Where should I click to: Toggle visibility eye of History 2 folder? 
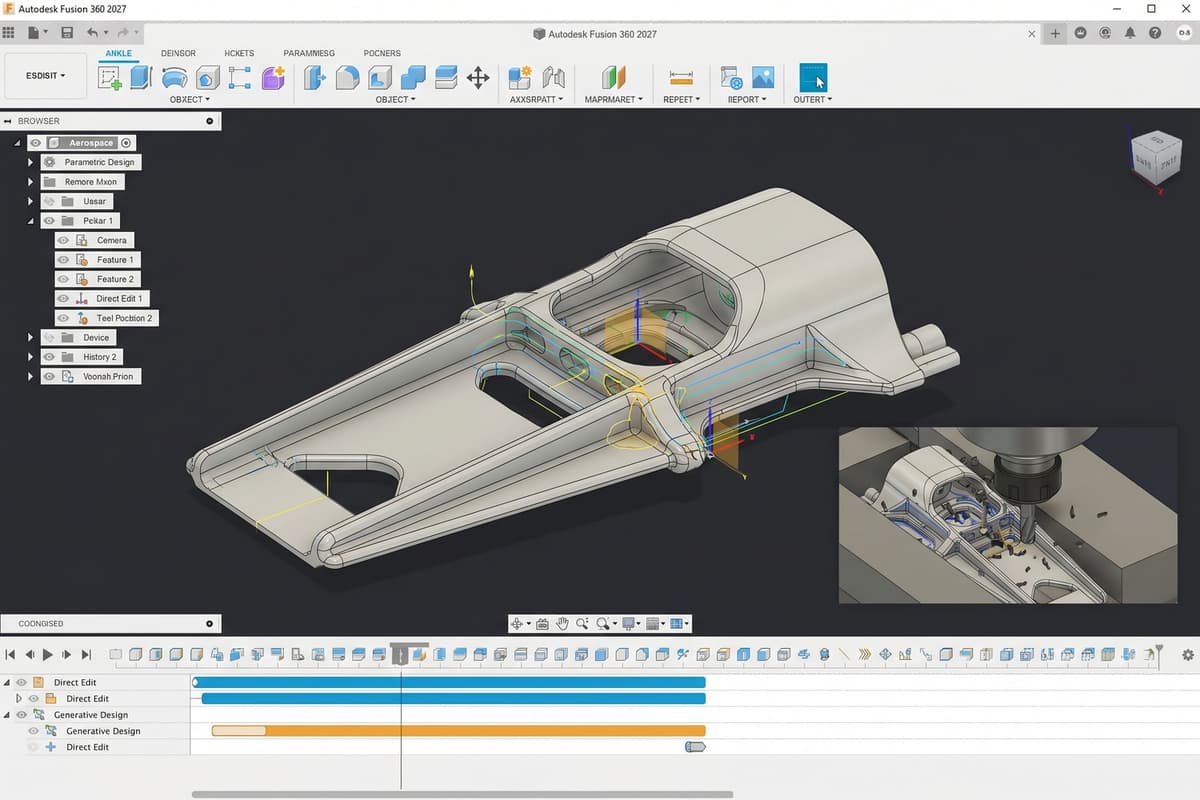click(48, 357)
